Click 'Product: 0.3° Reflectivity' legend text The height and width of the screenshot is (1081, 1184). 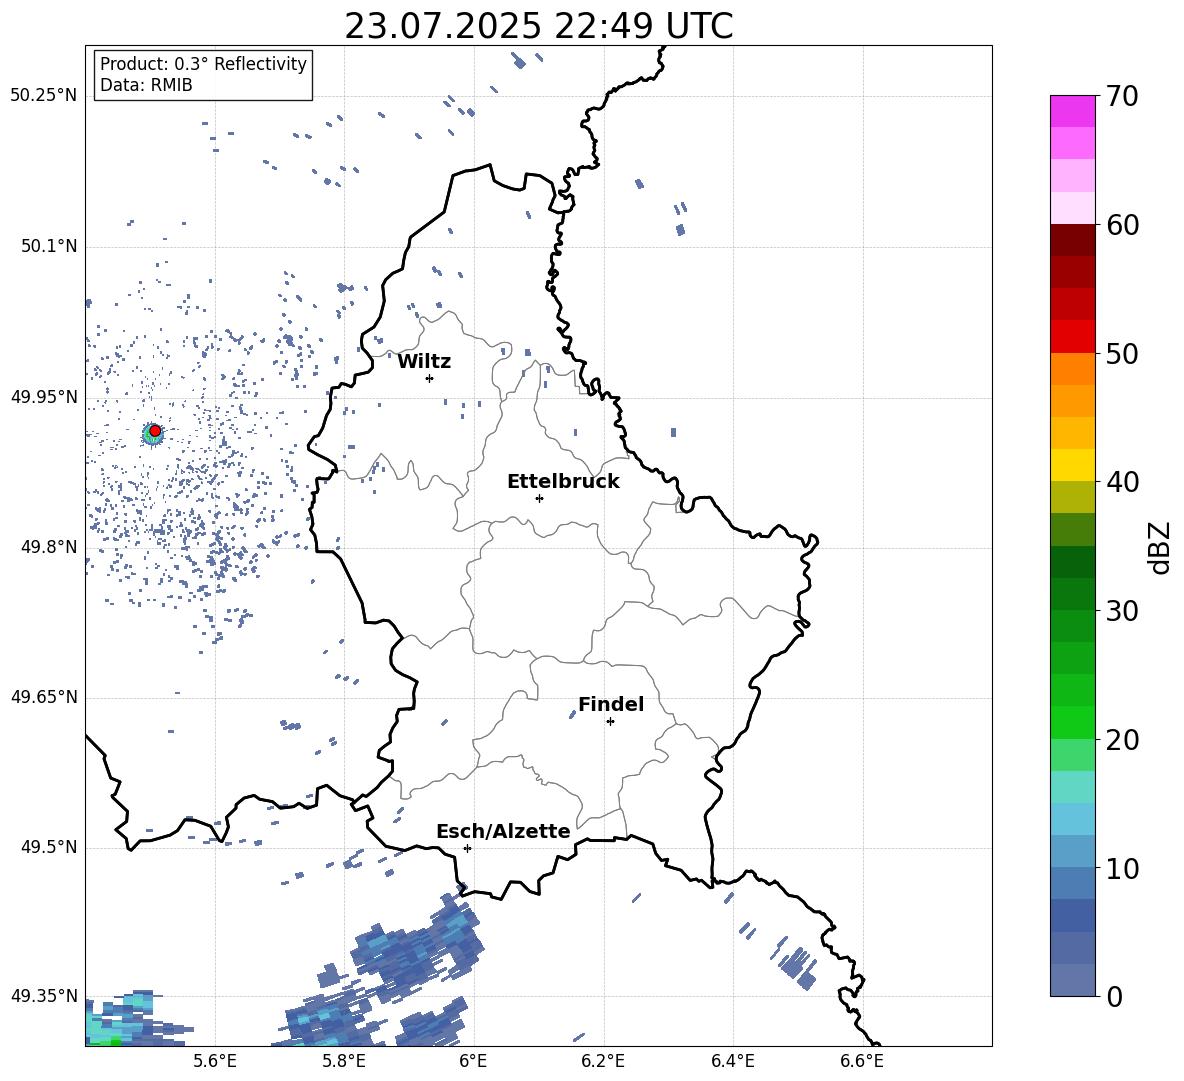tap(203, 63)
